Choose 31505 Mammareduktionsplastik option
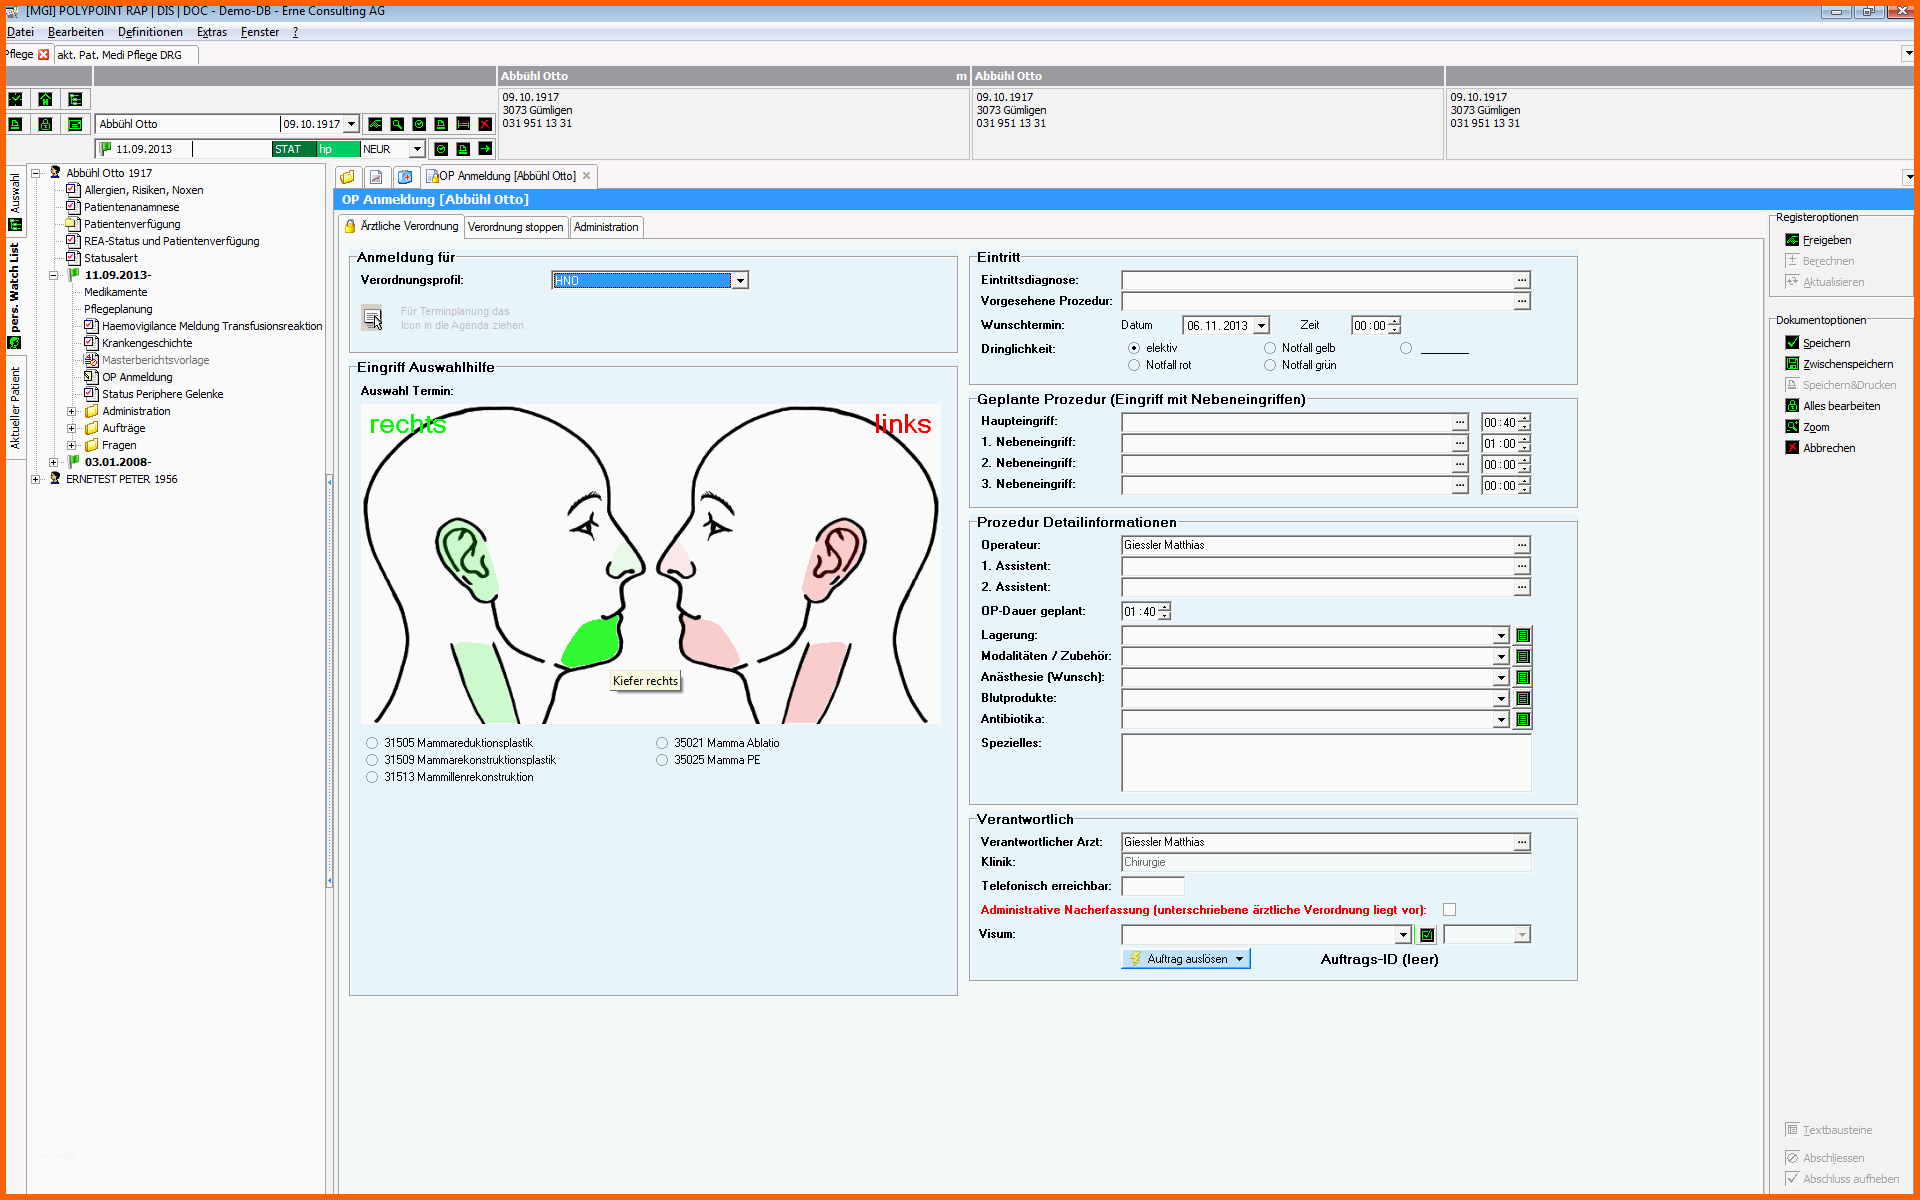The width and height of the screenshot is (1920, 1200). 372,743
